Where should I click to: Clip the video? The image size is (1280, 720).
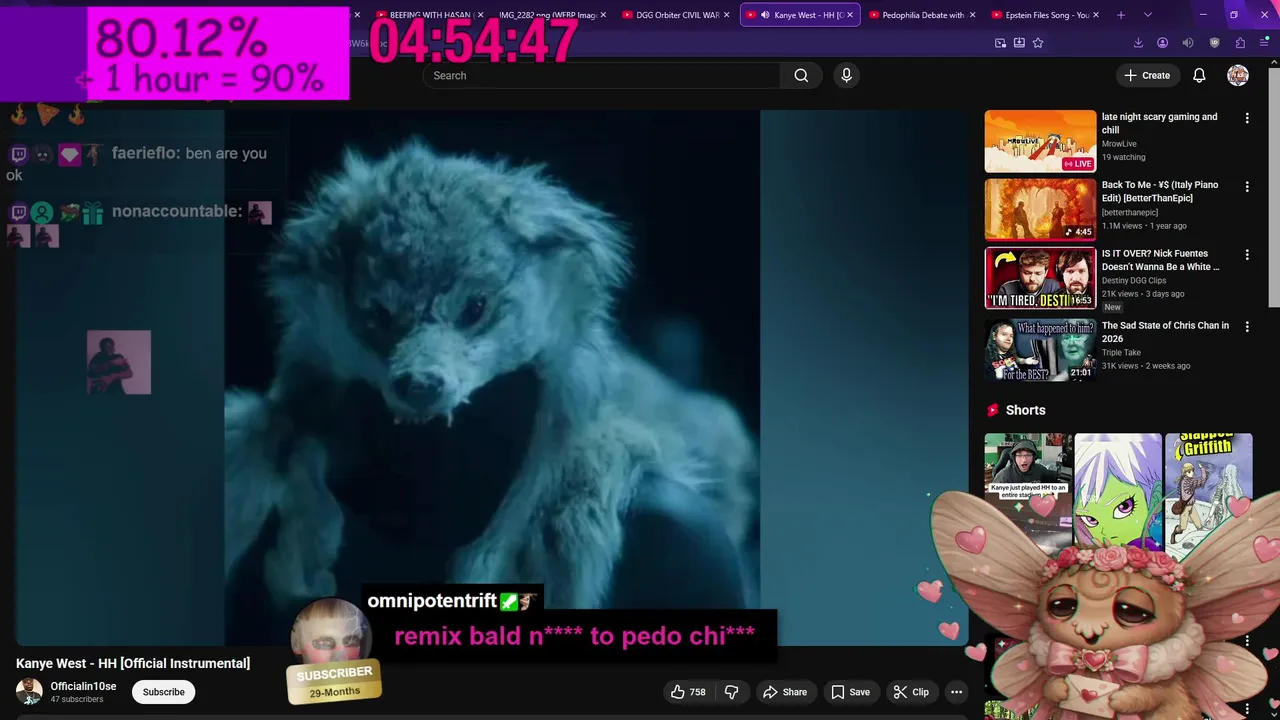point(911,692)
